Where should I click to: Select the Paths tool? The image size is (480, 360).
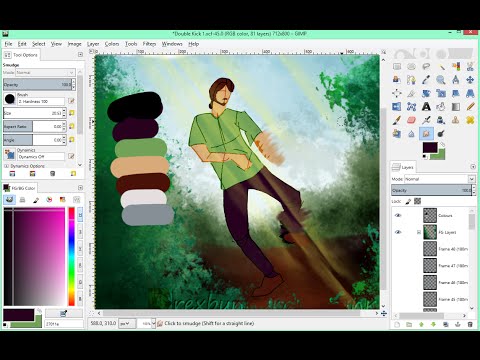pos(412,80)
